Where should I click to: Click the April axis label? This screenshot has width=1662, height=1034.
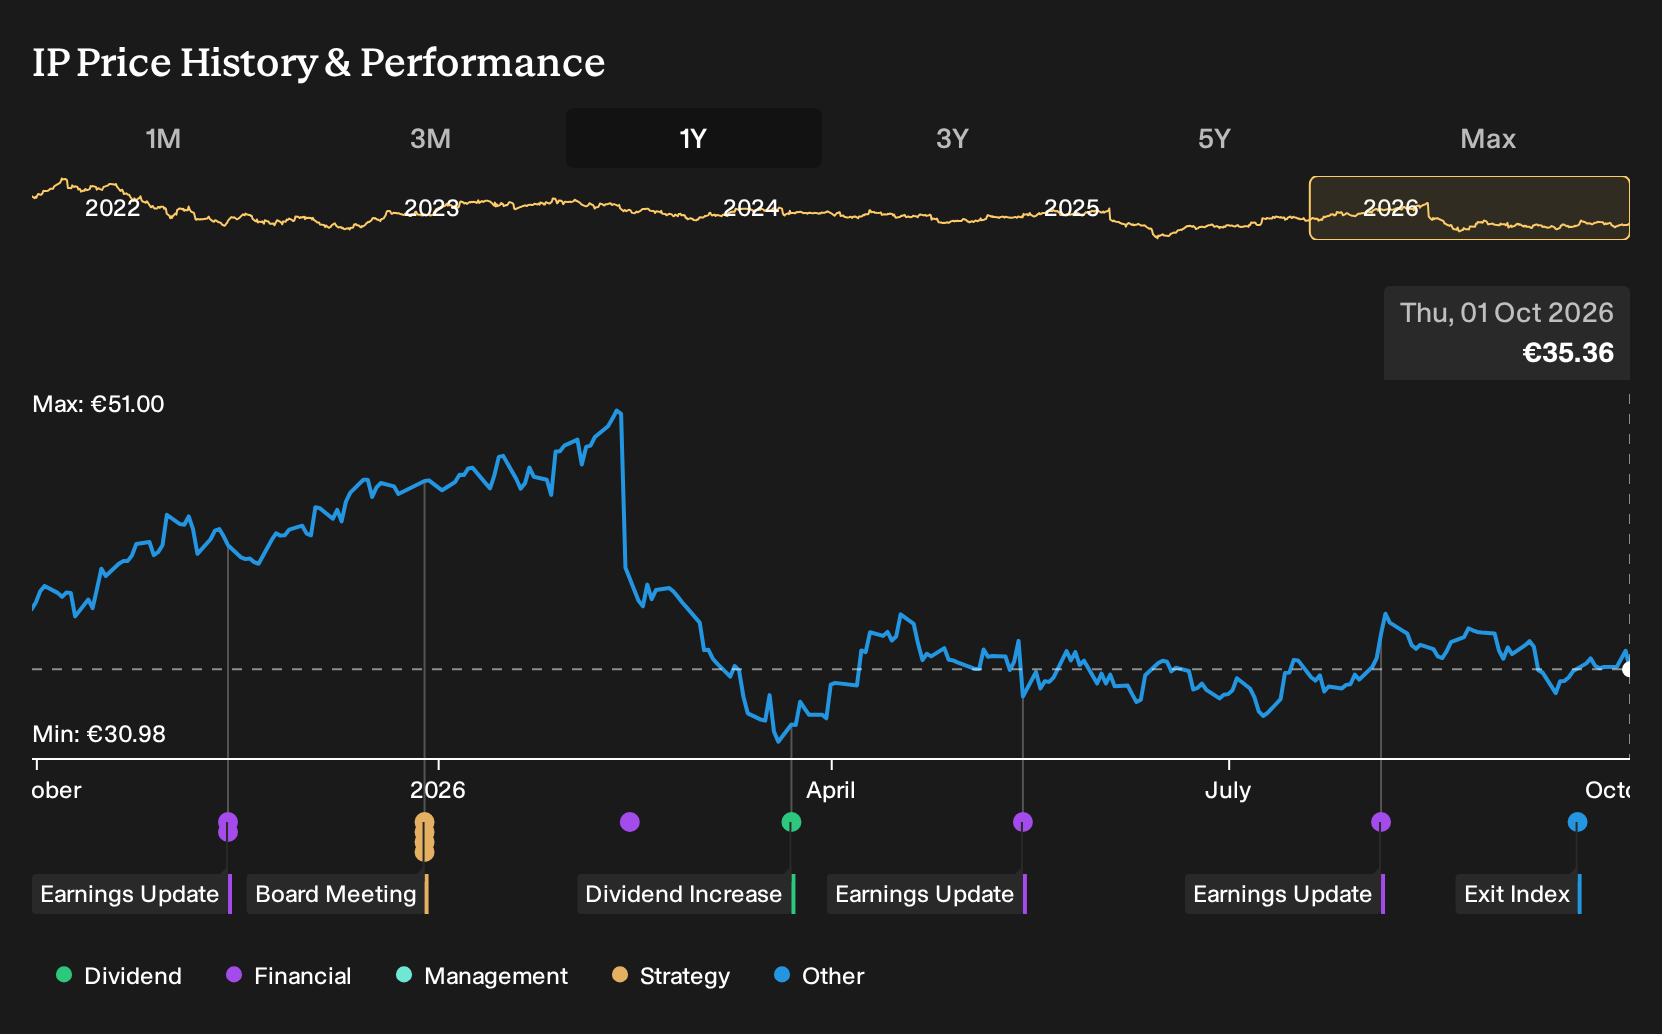(x=831, y=790)
